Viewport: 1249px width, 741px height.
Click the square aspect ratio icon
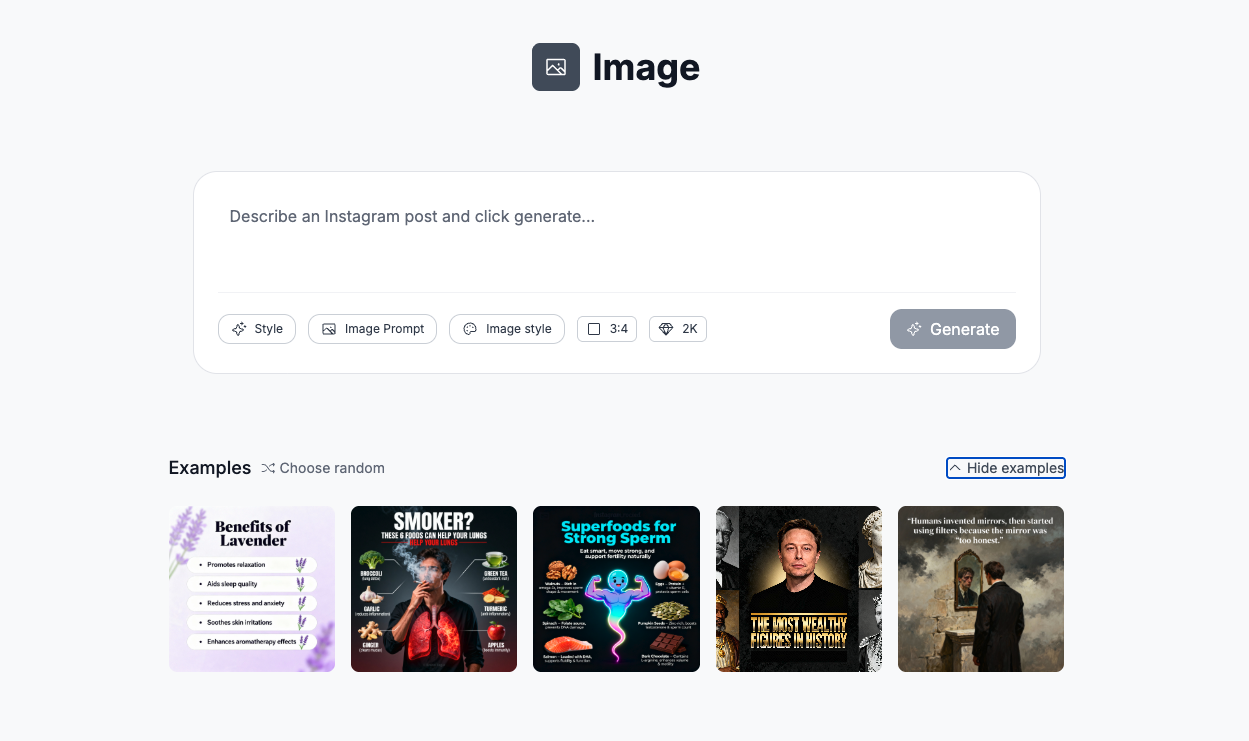tap(594, 329)
